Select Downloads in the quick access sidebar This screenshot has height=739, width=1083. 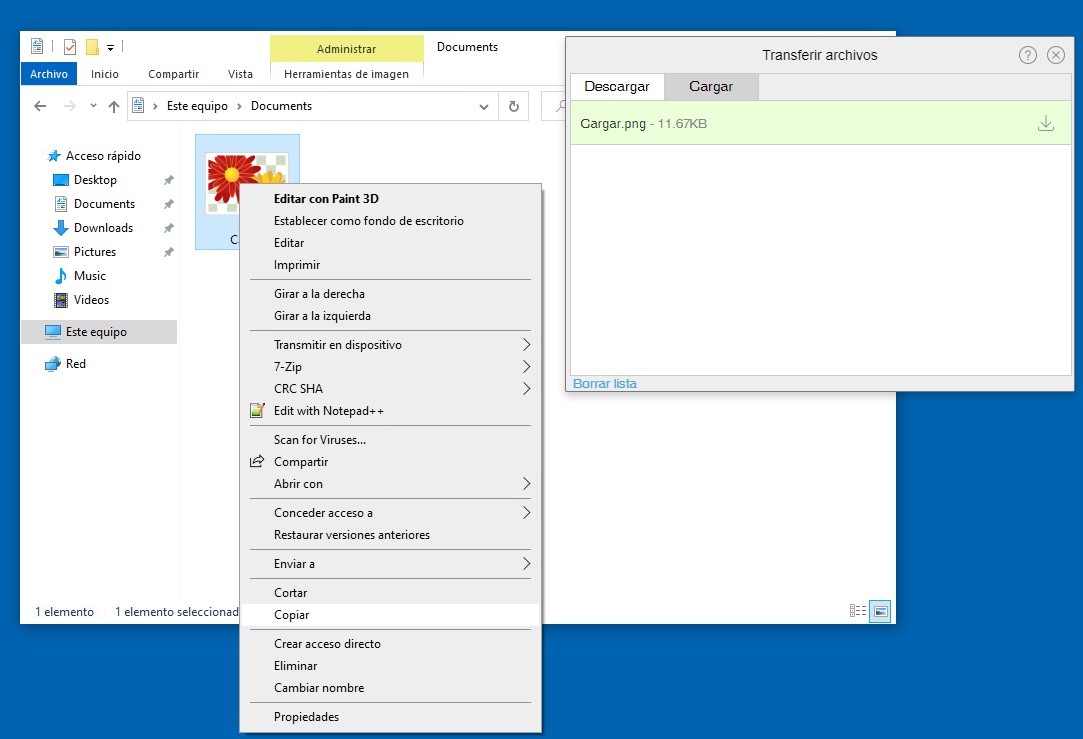point(103,228)
